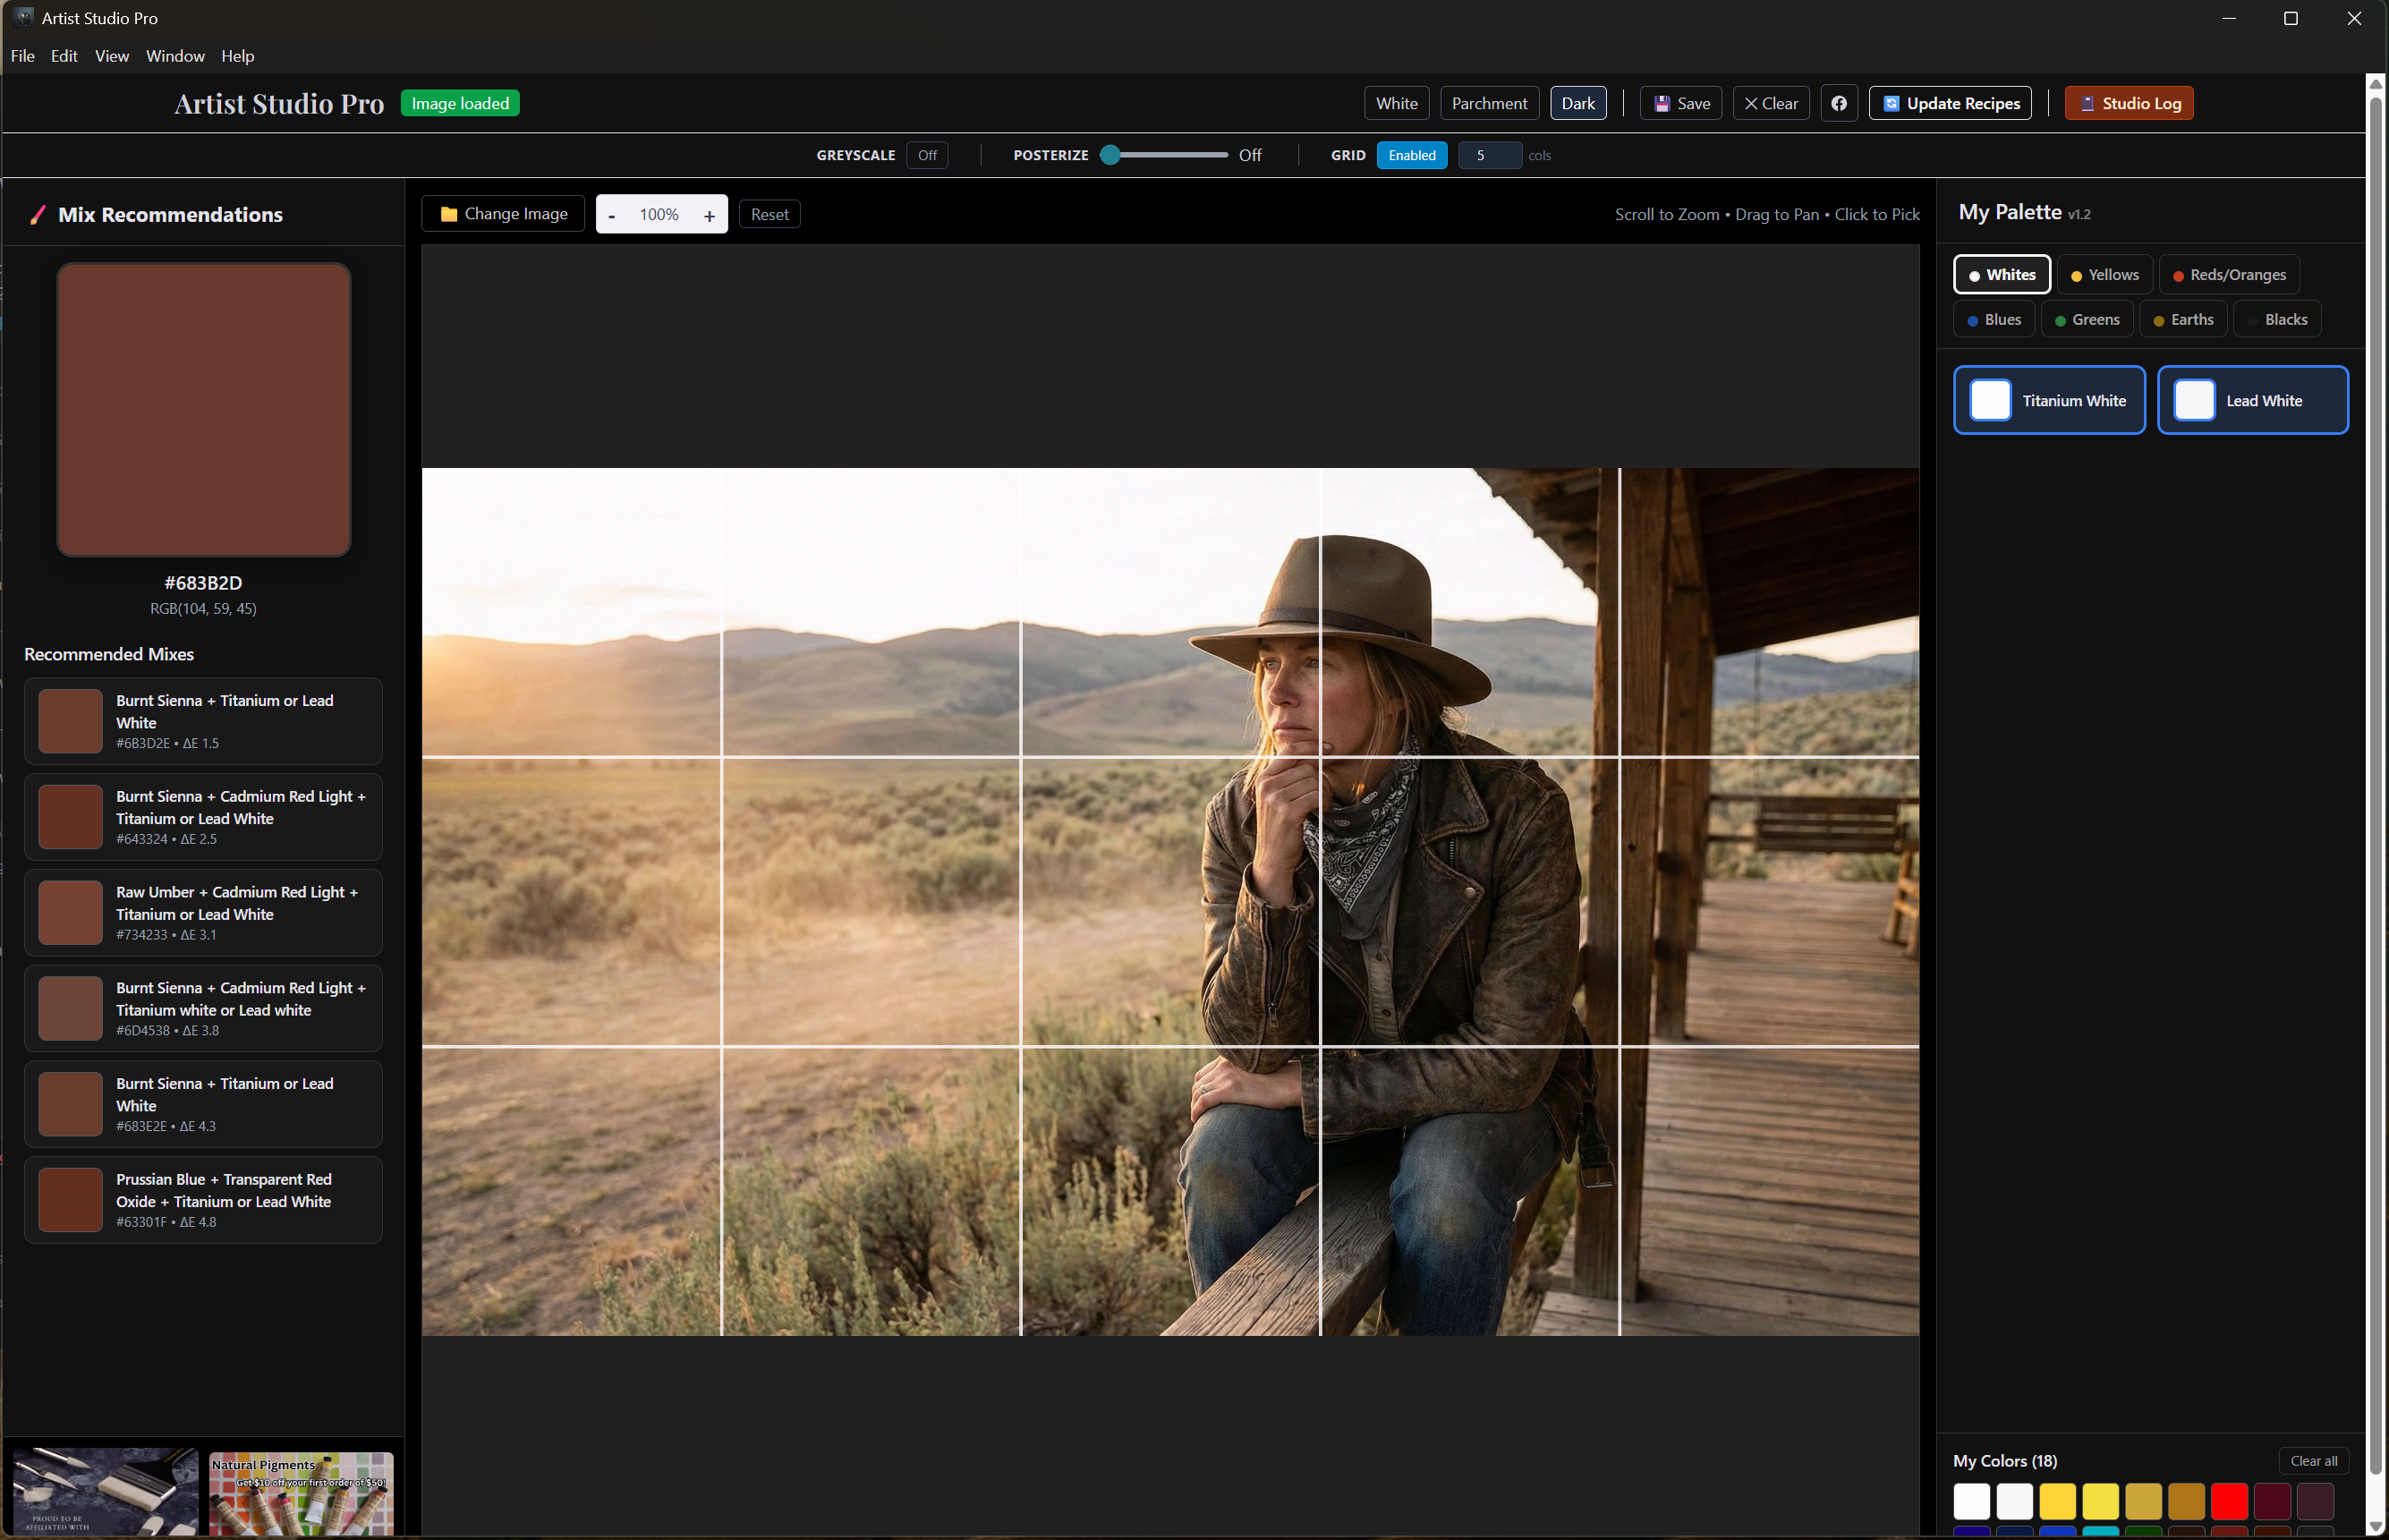Image resolution: width=2389 pixels, height=1540 pixels.
Task: Toggle the Greyscale Off switch
Action: click(x=927, y=155)
